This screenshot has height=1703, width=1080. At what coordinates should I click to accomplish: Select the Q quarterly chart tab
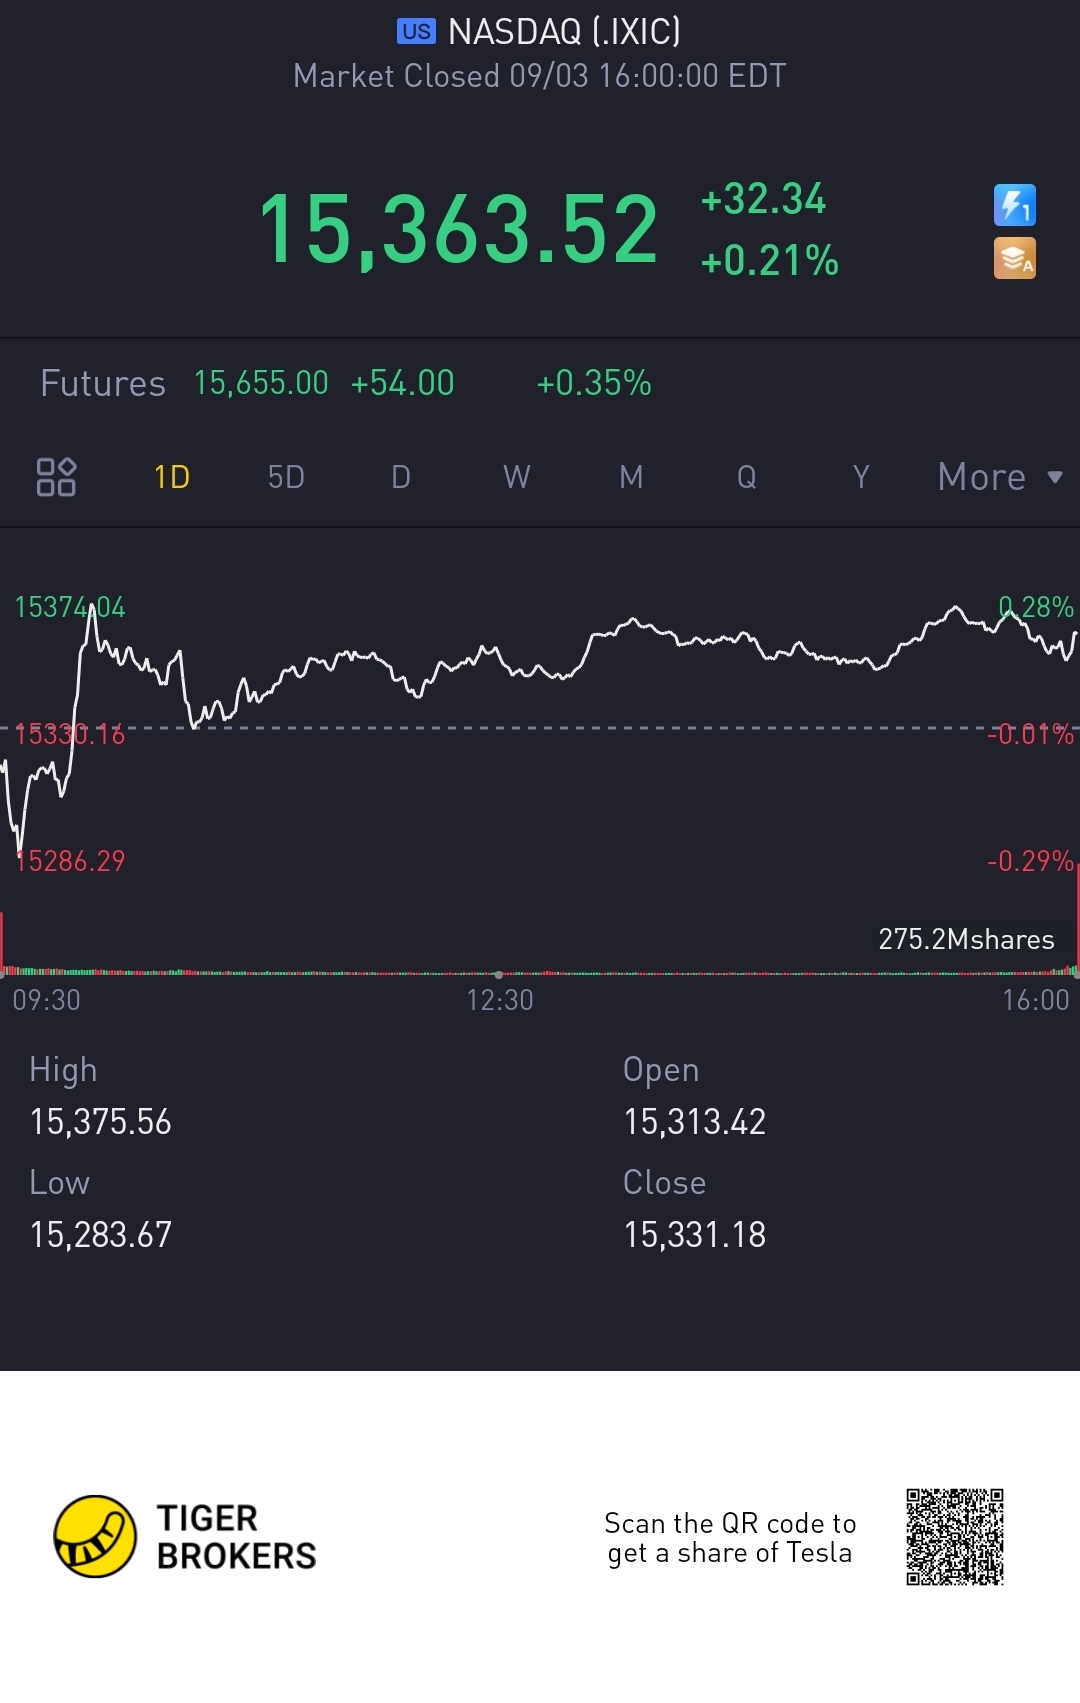pyautogui.click(x=746, y=477)
